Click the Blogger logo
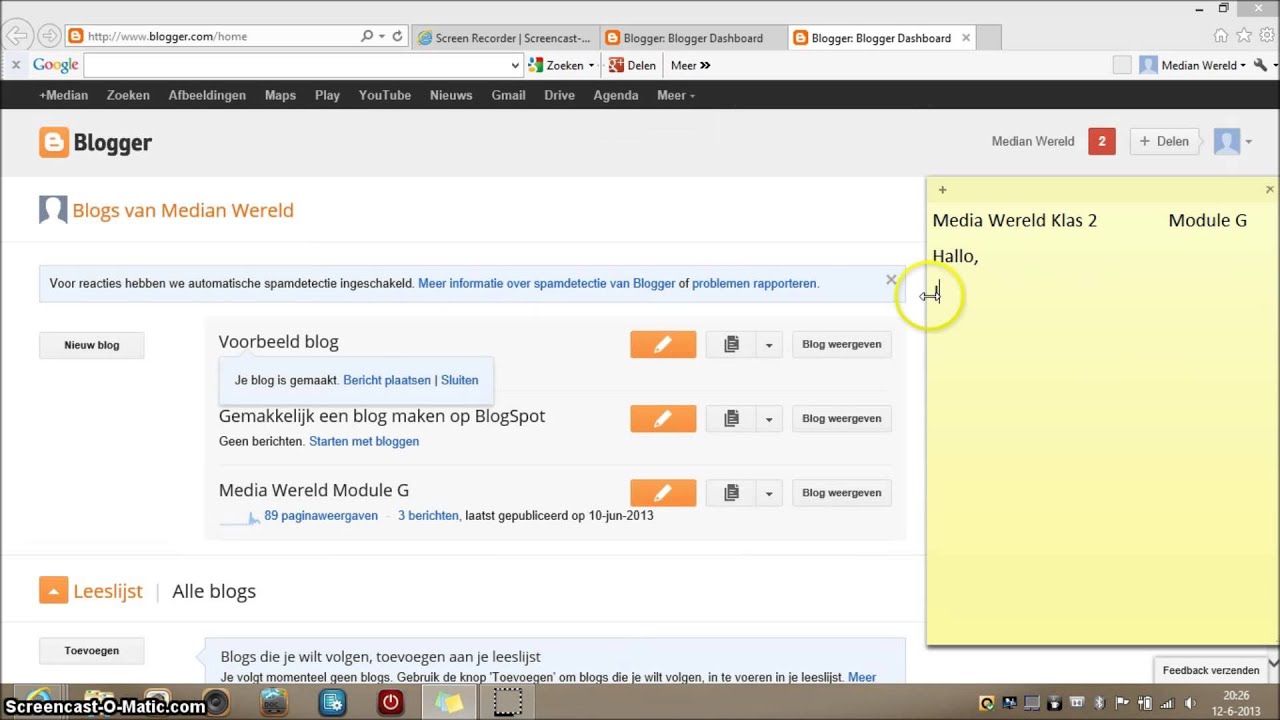Screen dimensions: 1280x720 tap(96, 142)
